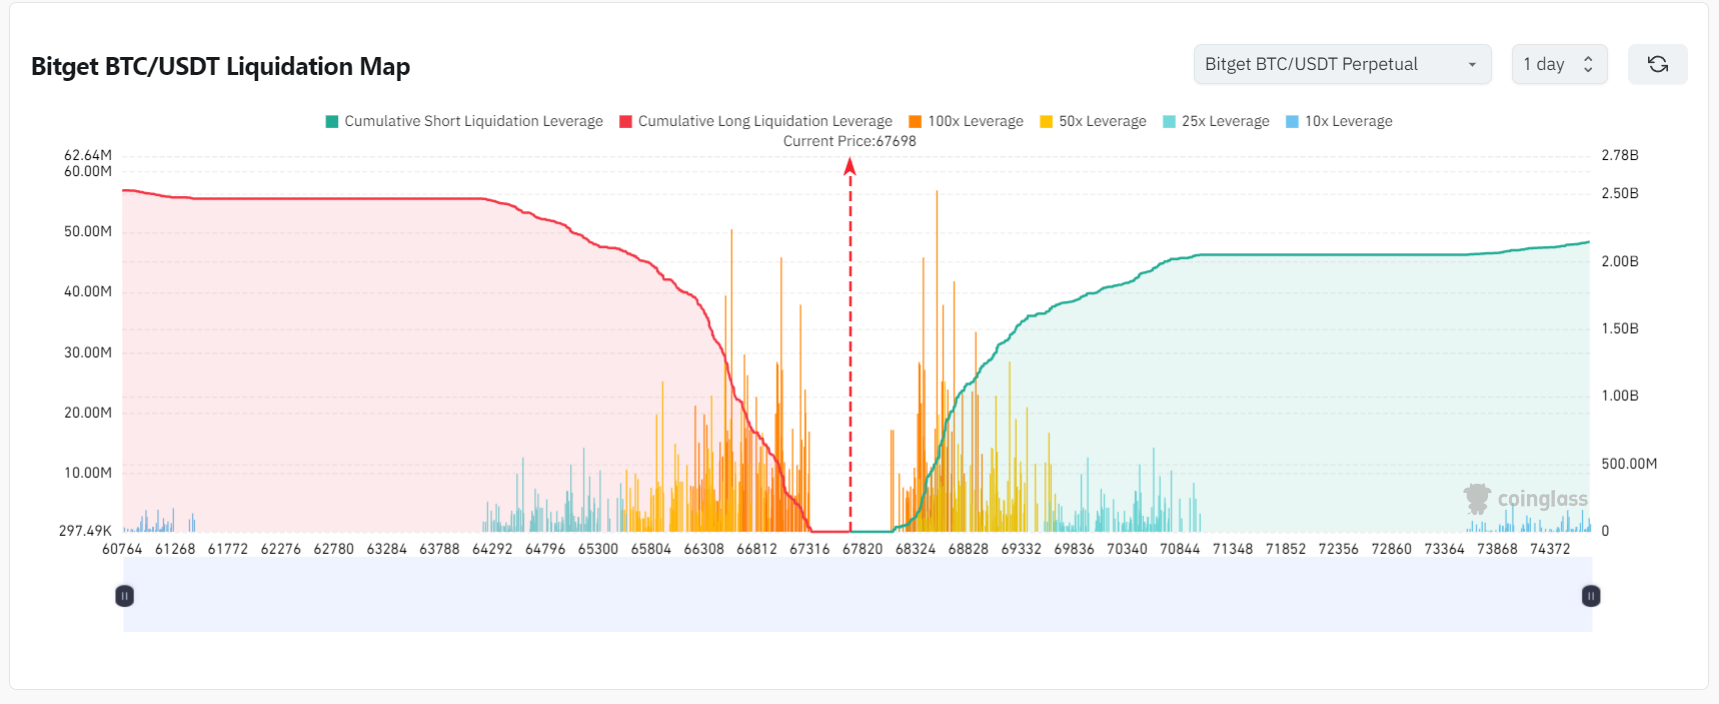Viewport: 1719px width, 704px height.
Task: Click the 67820 price axis label
Action: (862, 549)
